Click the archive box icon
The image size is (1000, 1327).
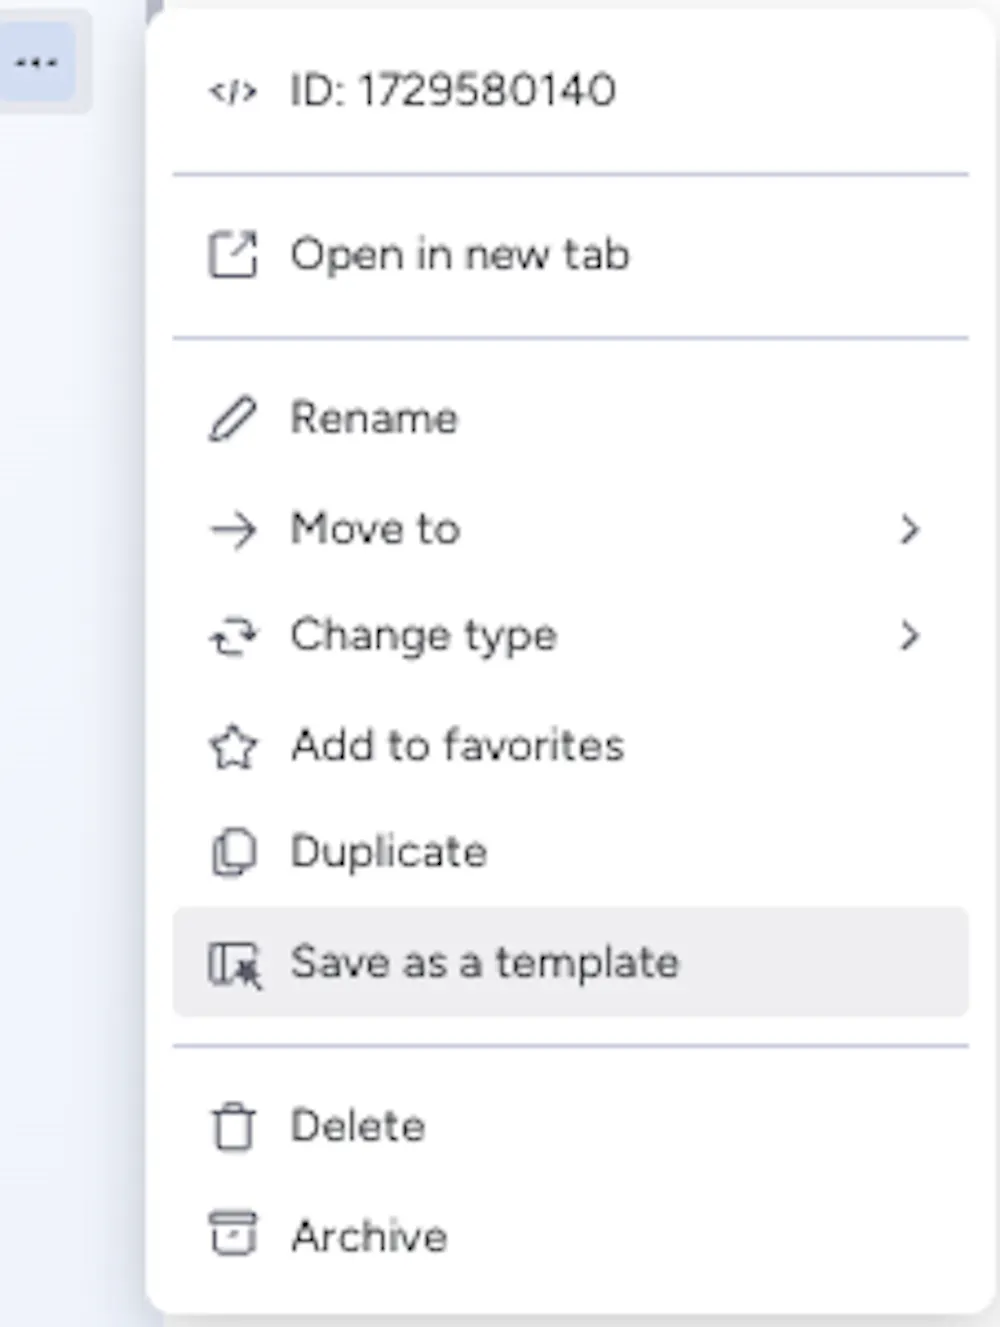tap(233, 1234)
